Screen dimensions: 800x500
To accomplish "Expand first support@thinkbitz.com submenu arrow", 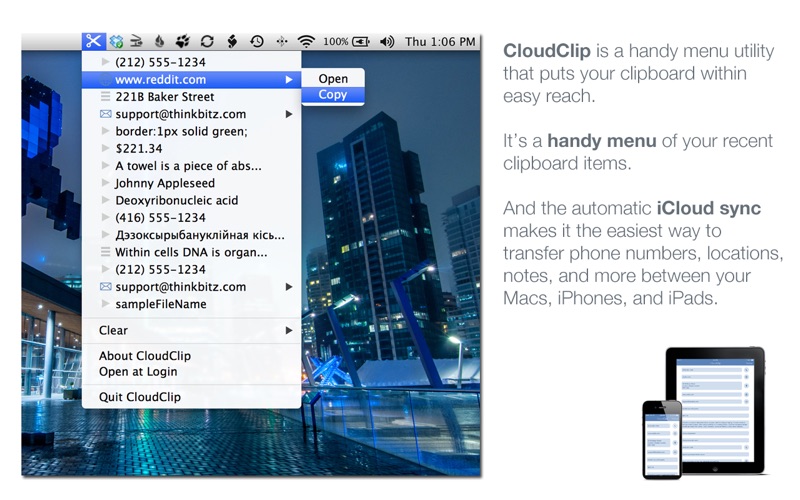I will pos(289,114).
